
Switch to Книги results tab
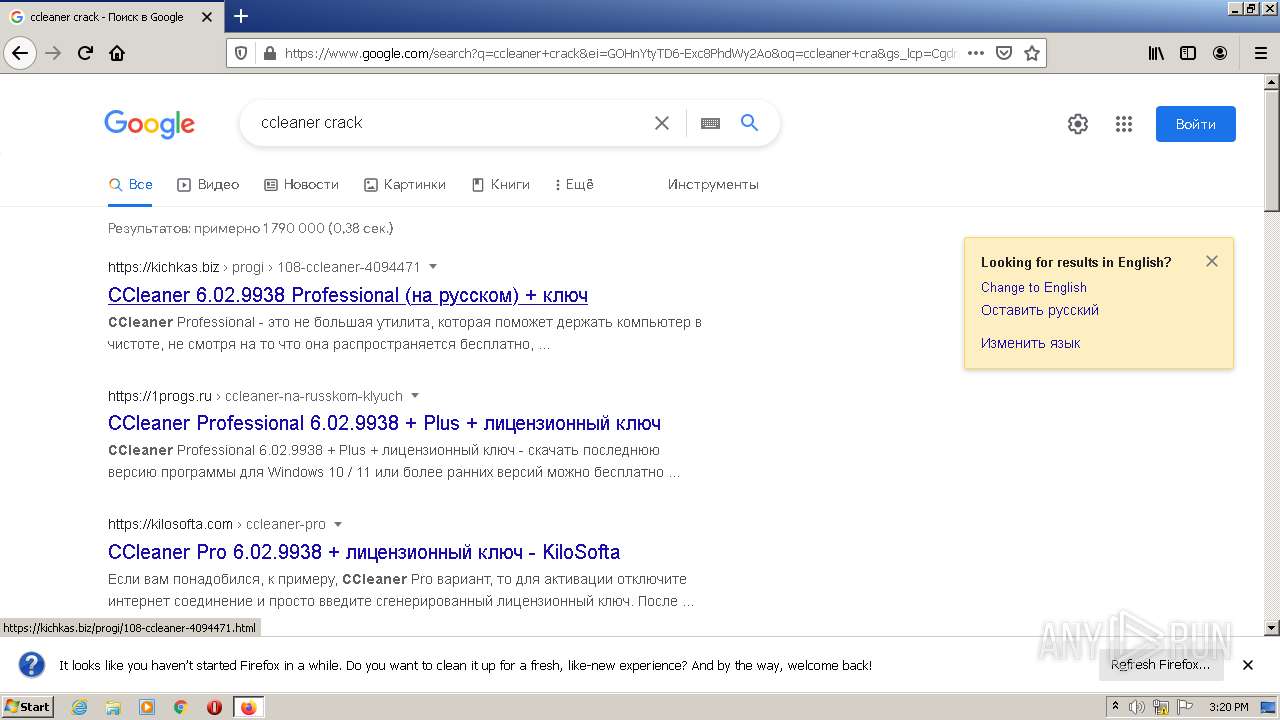pos(500,184)
